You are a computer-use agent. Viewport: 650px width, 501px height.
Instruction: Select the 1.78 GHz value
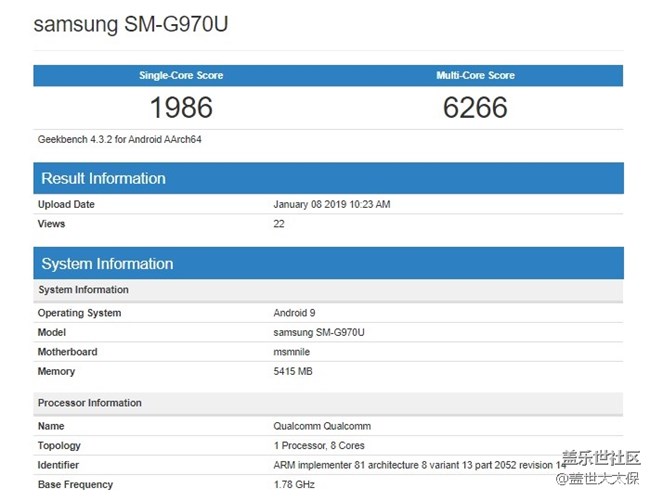pyautogui.click(x=294, y=484)
